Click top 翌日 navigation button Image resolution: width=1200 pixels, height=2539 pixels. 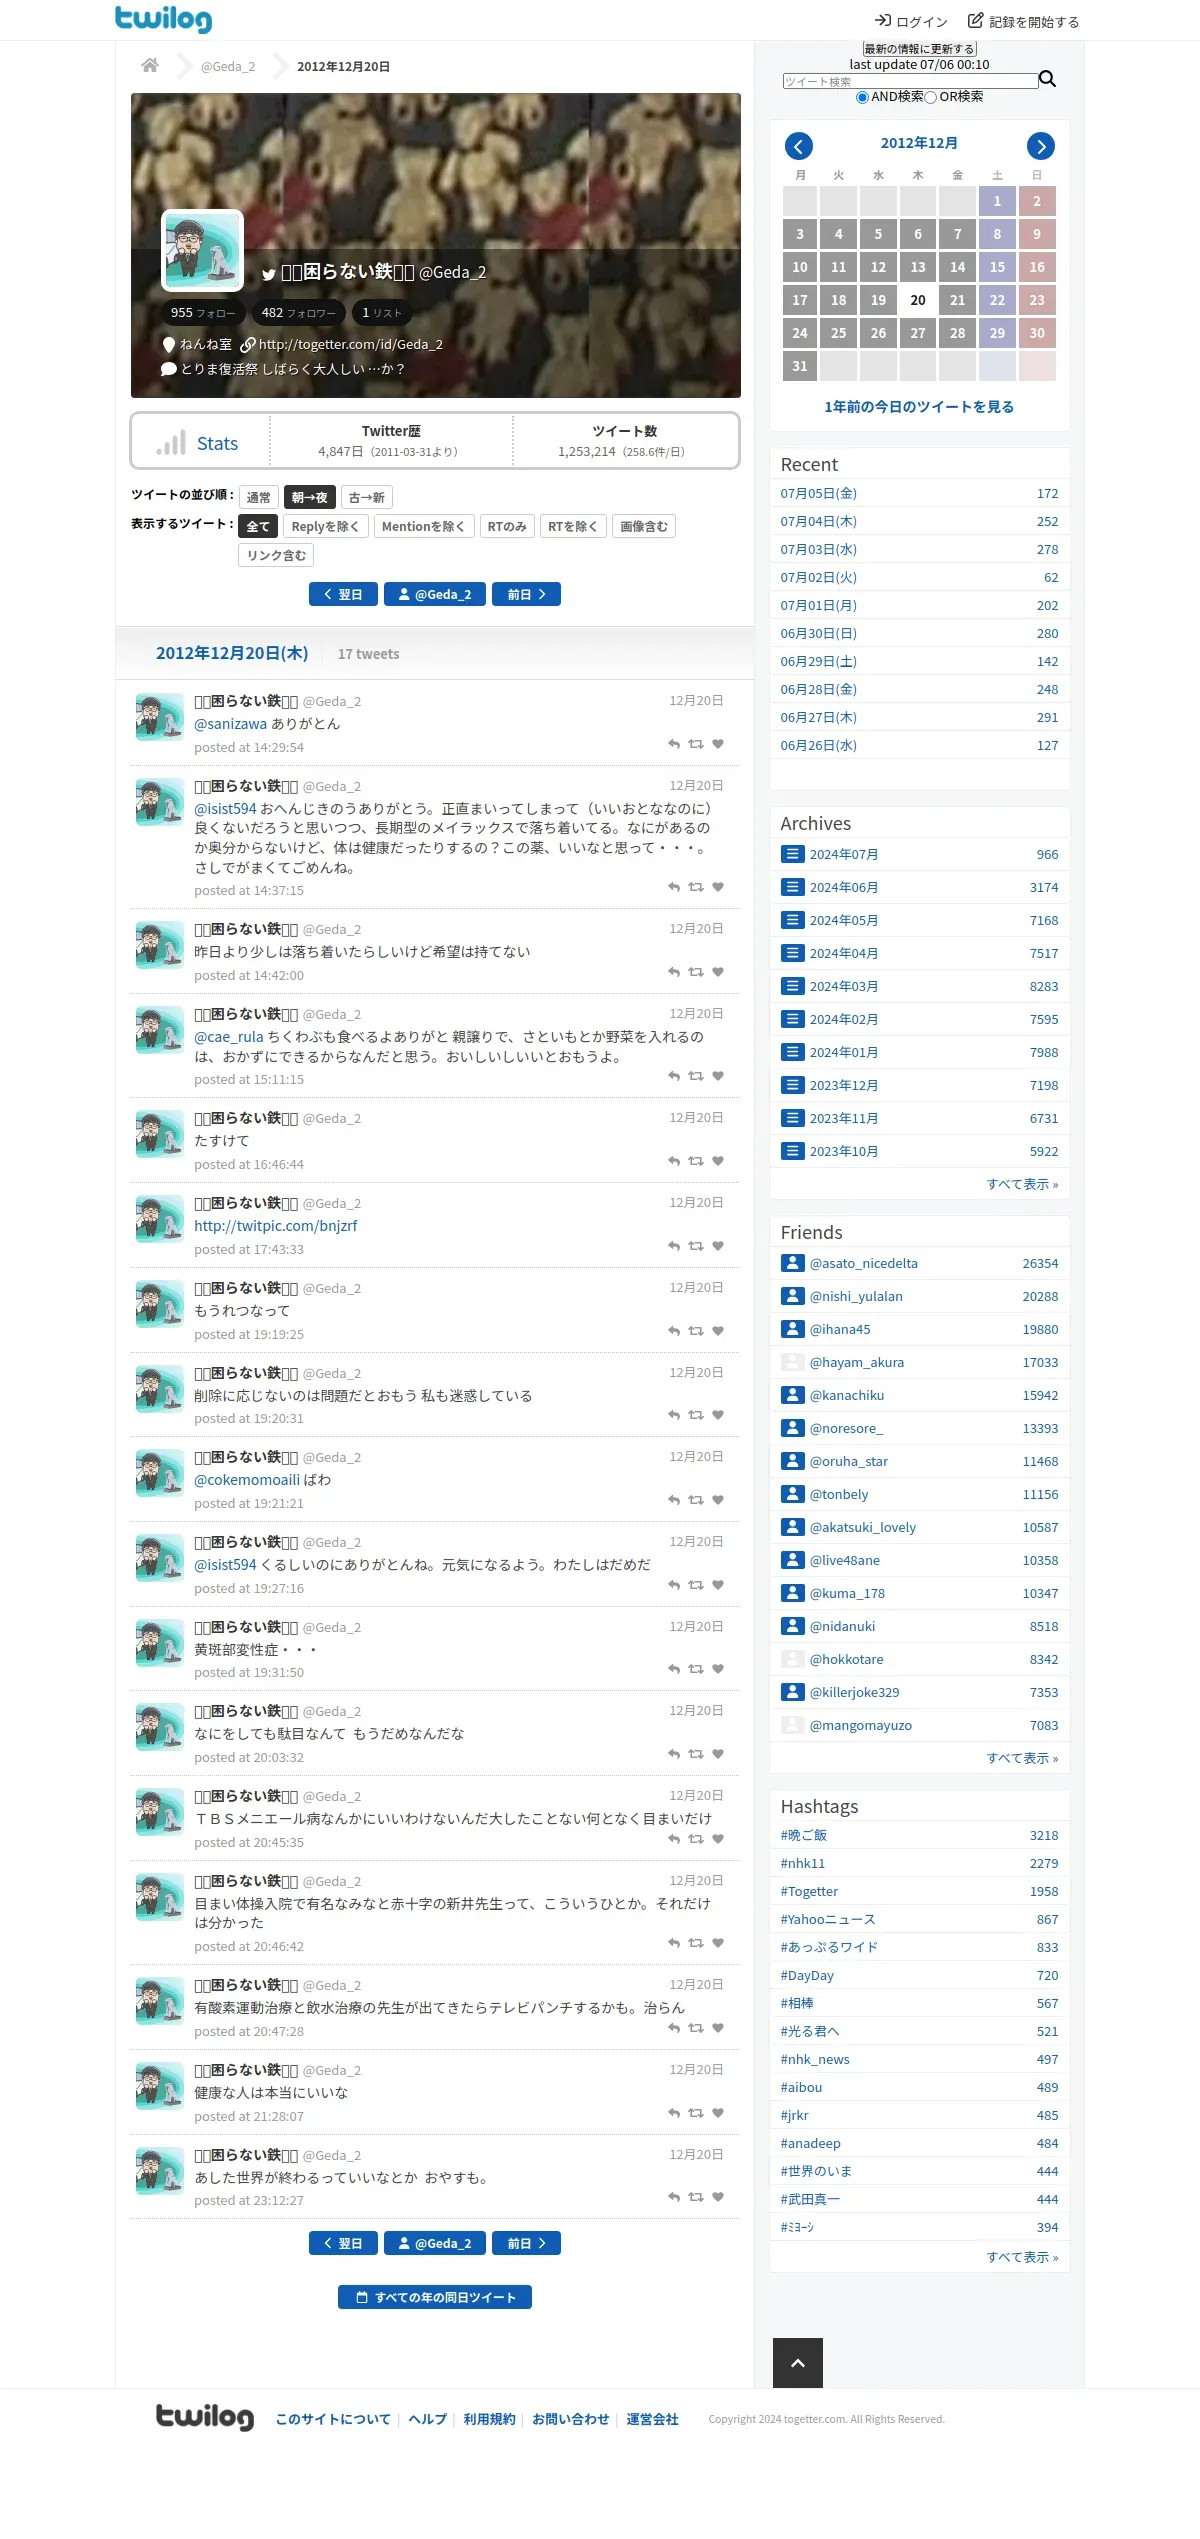coord(343,594)
